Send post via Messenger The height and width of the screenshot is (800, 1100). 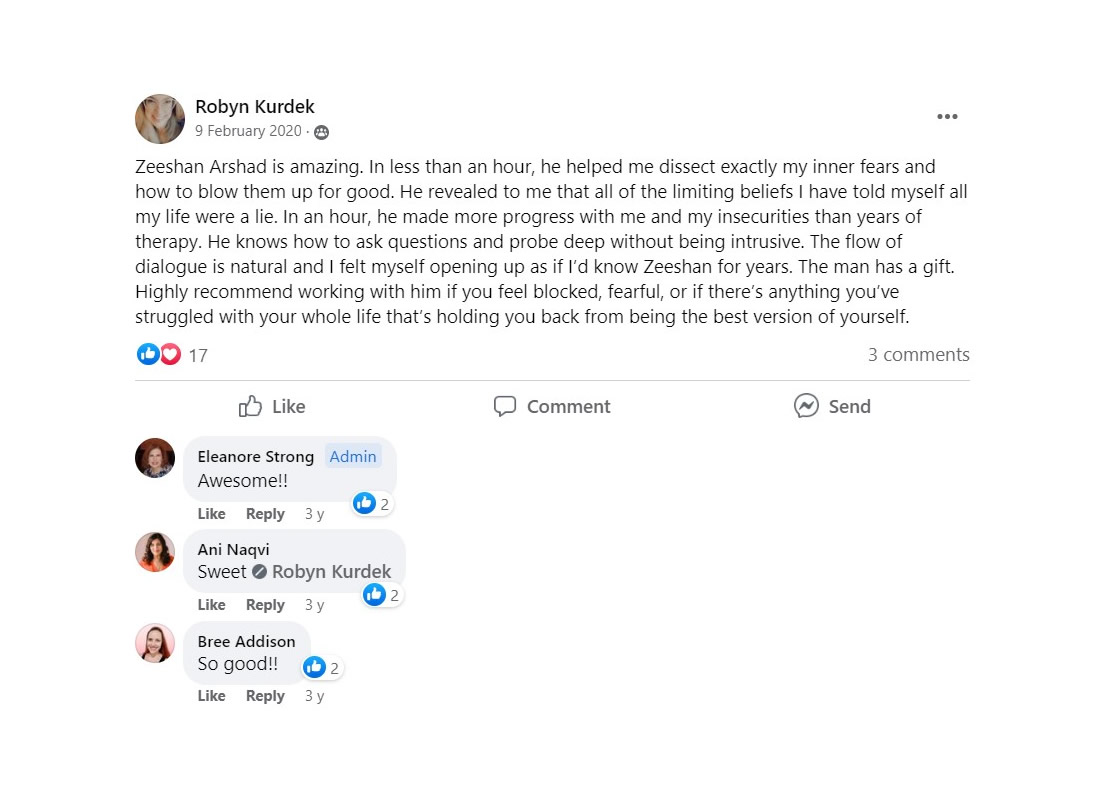pos(832,406)
